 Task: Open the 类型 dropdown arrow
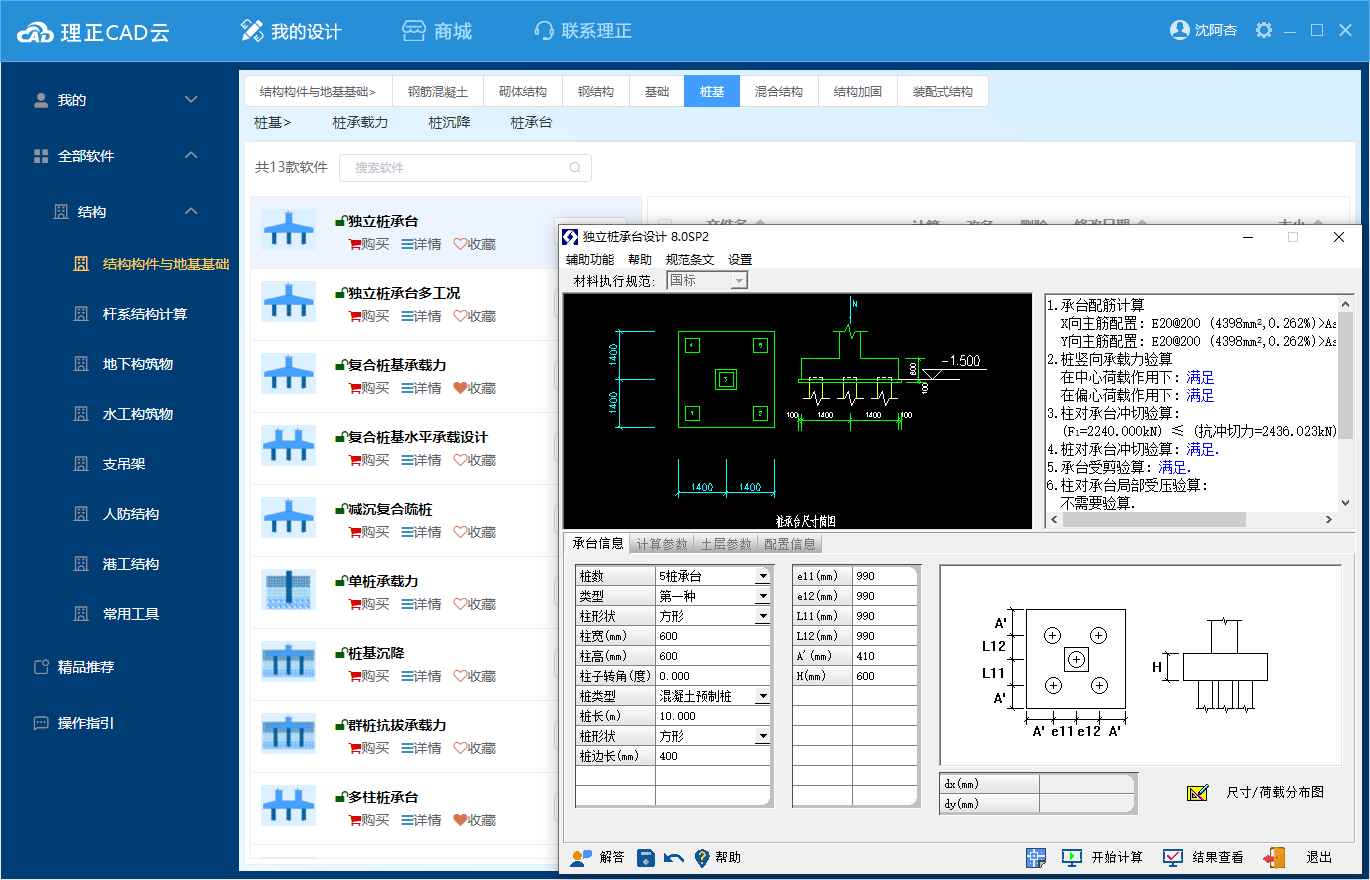click(x=762, y=596)
